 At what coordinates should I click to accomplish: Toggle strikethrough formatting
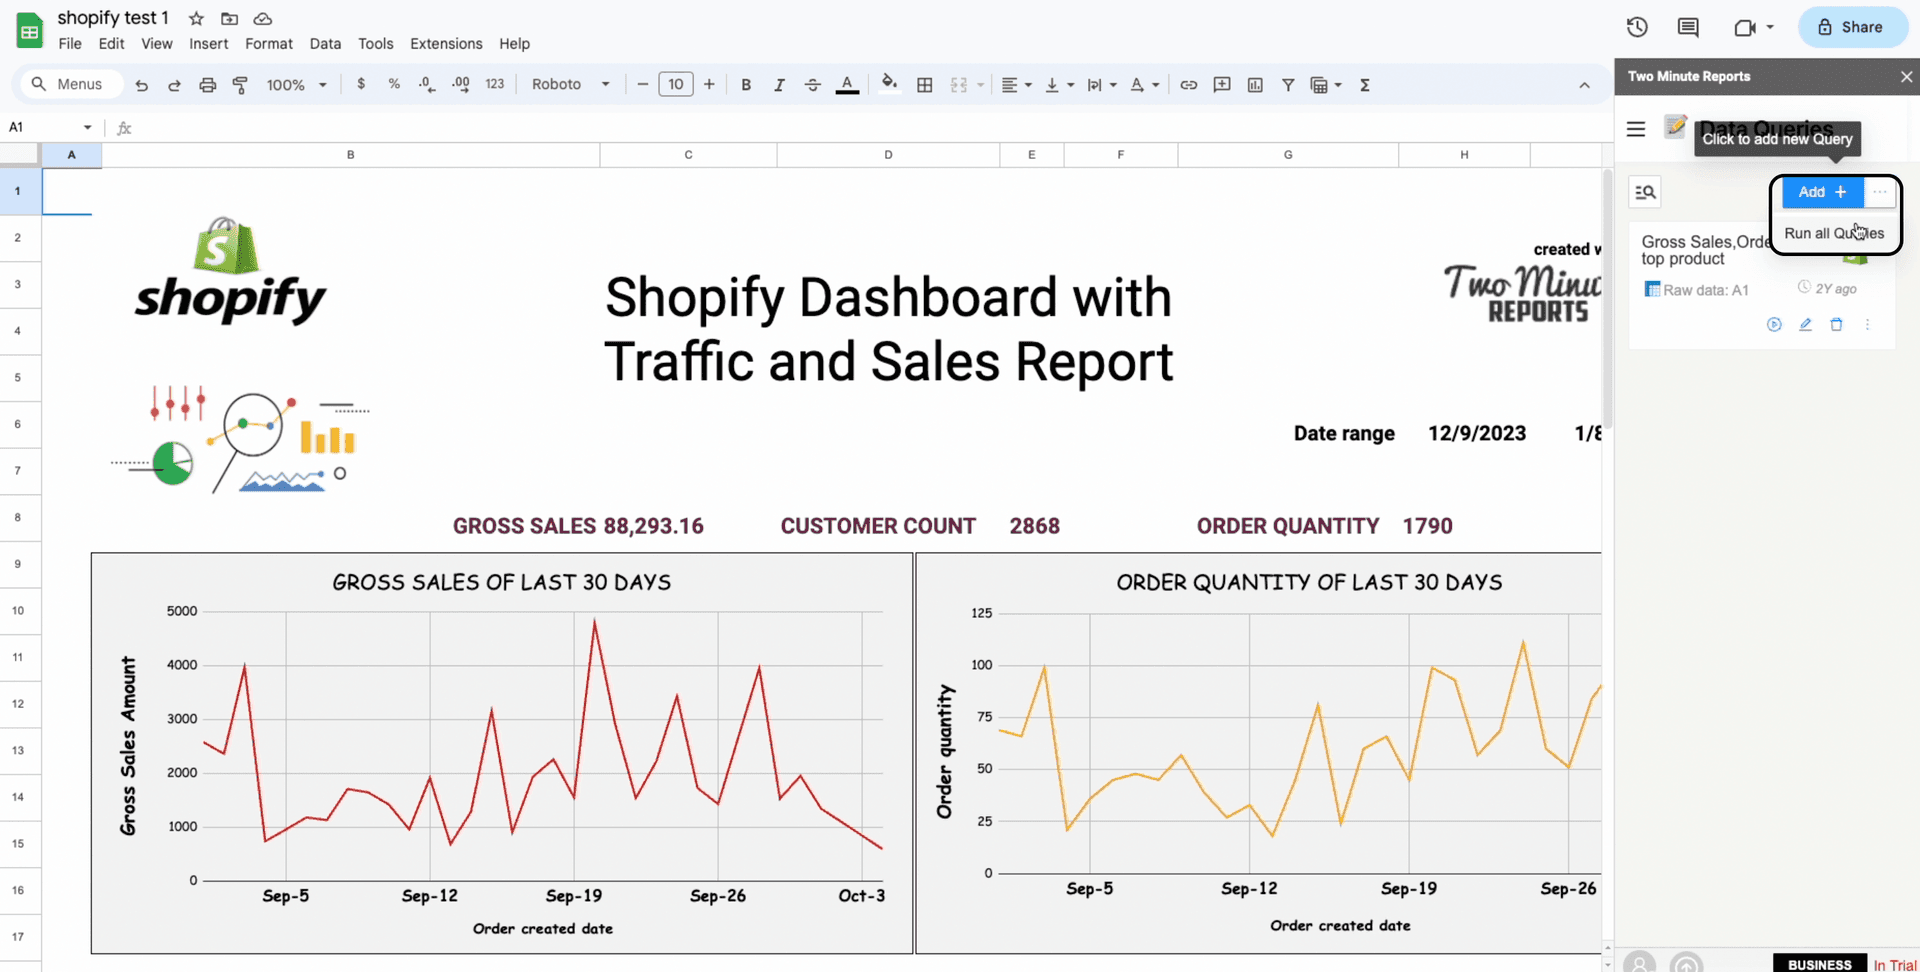(x=813, y=85)
